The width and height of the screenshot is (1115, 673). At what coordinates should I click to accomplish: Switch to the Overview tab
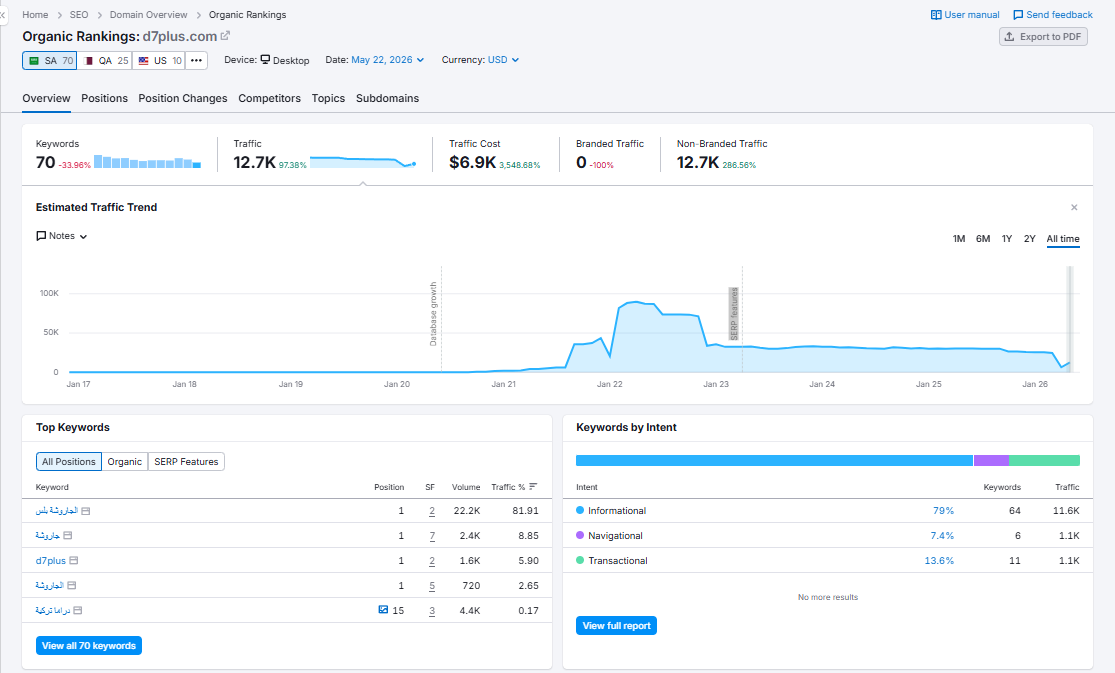(x=46, y=98)
